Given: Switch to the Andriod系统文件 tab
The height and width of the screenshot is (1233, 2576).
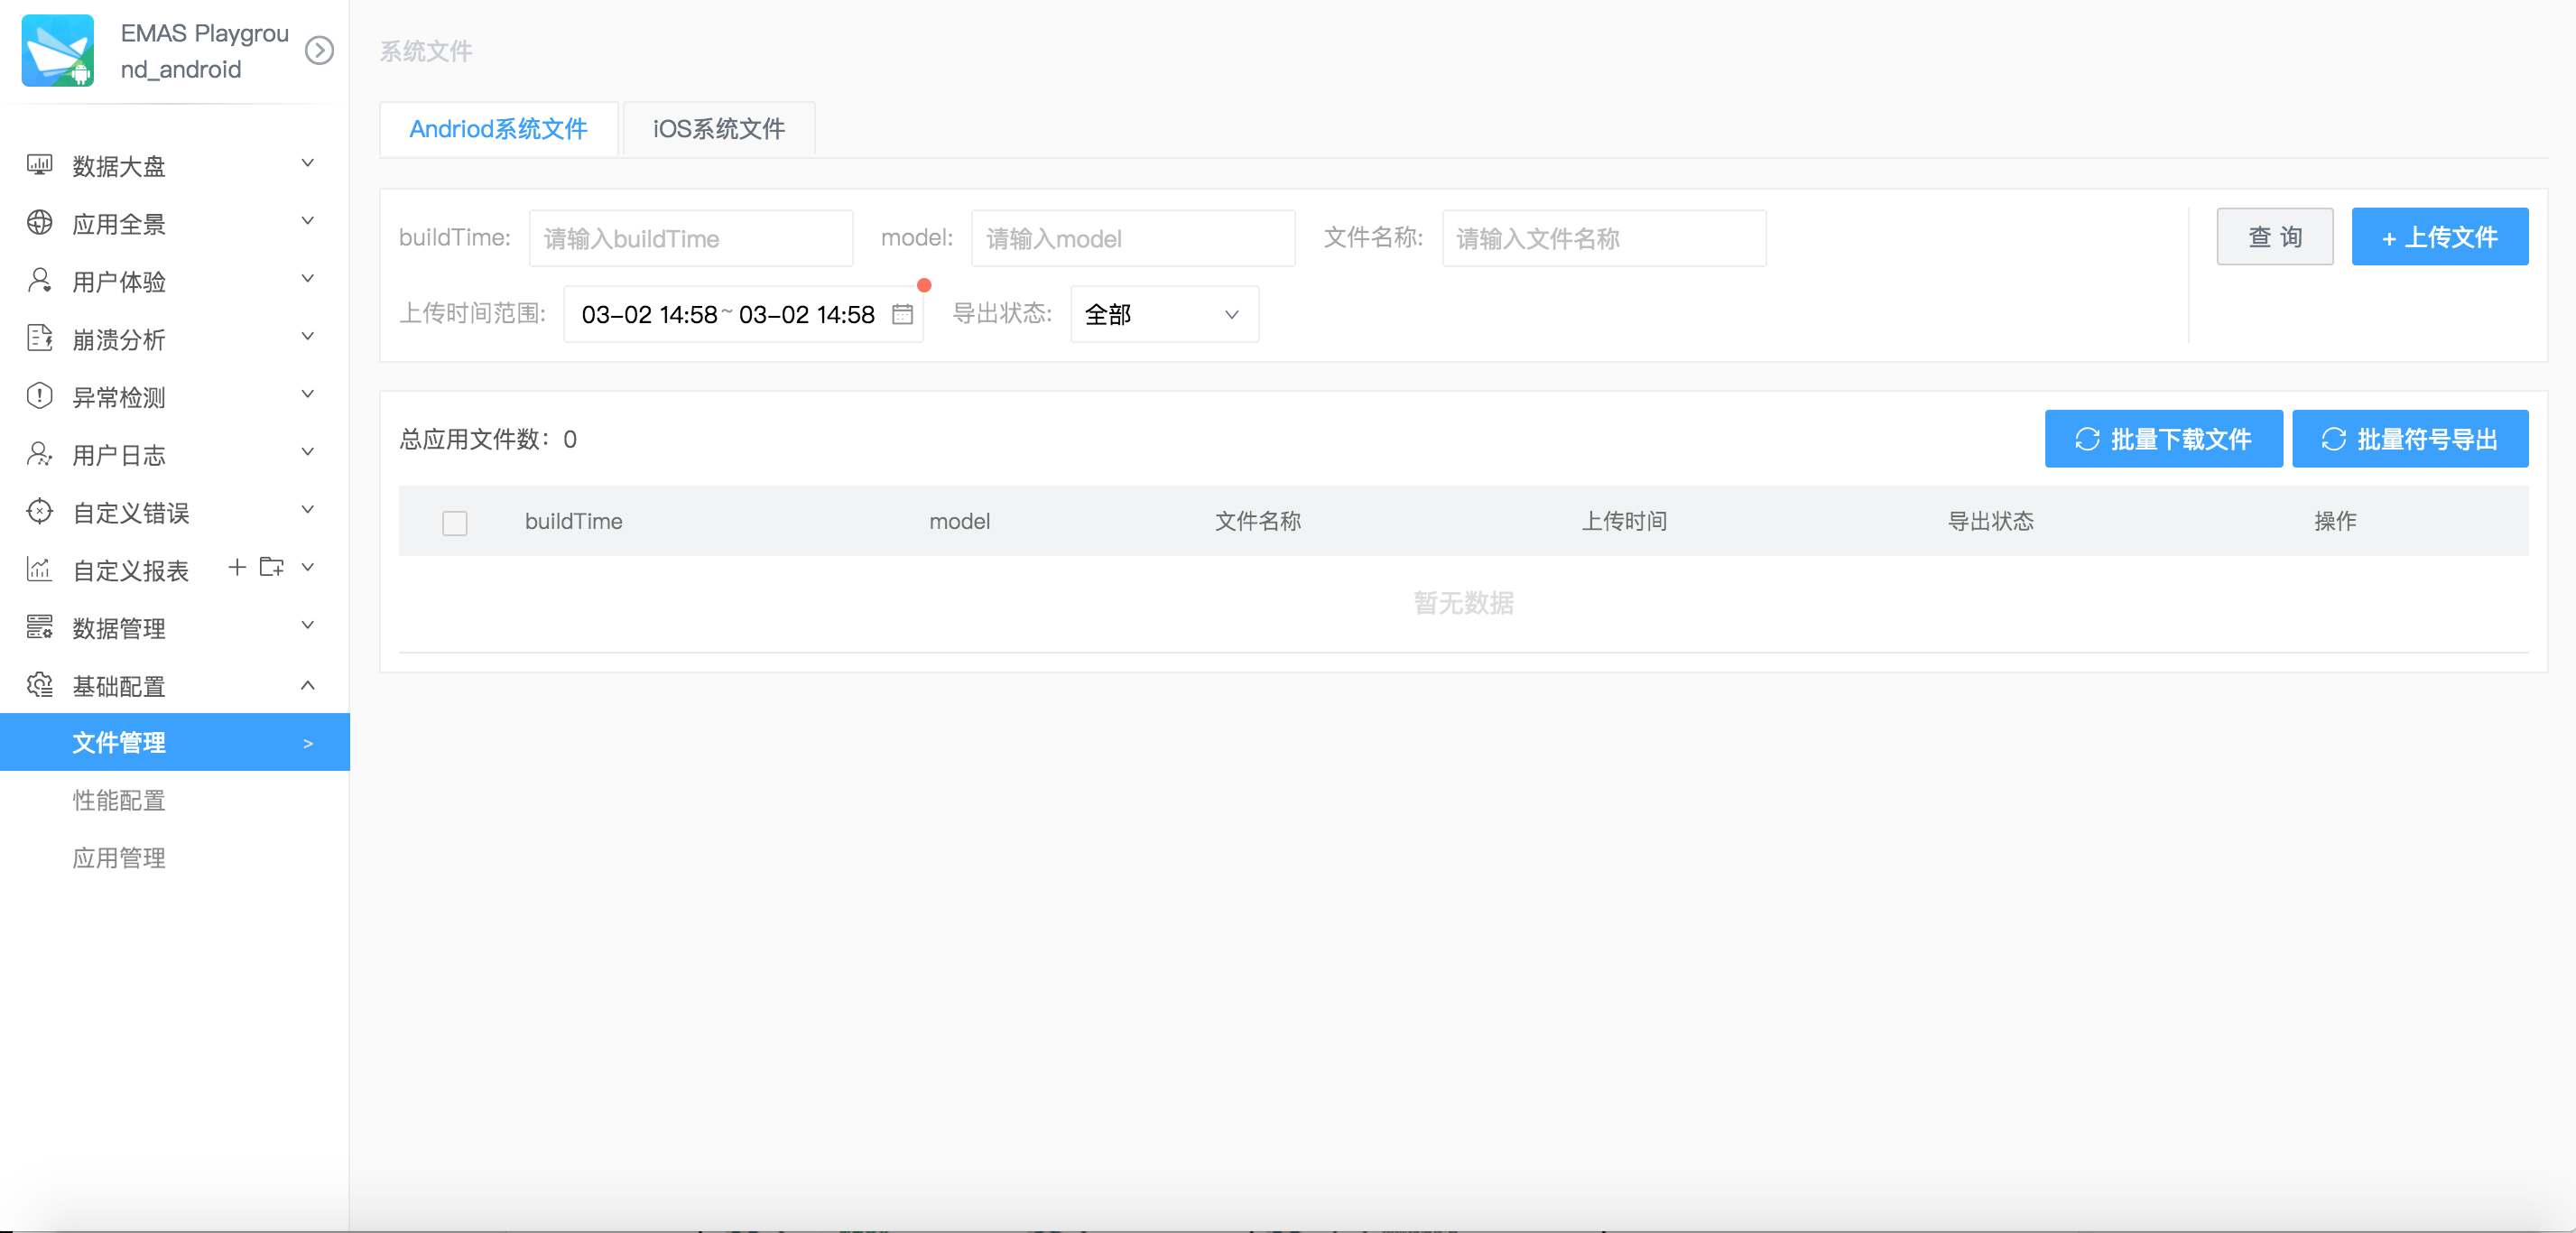Looking at the screenshot, I should tap(498, 128).
